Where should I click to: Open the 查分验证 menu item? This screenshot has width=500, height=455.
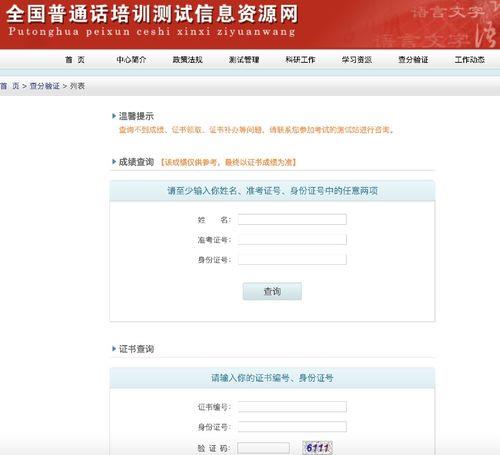(413, 60)
